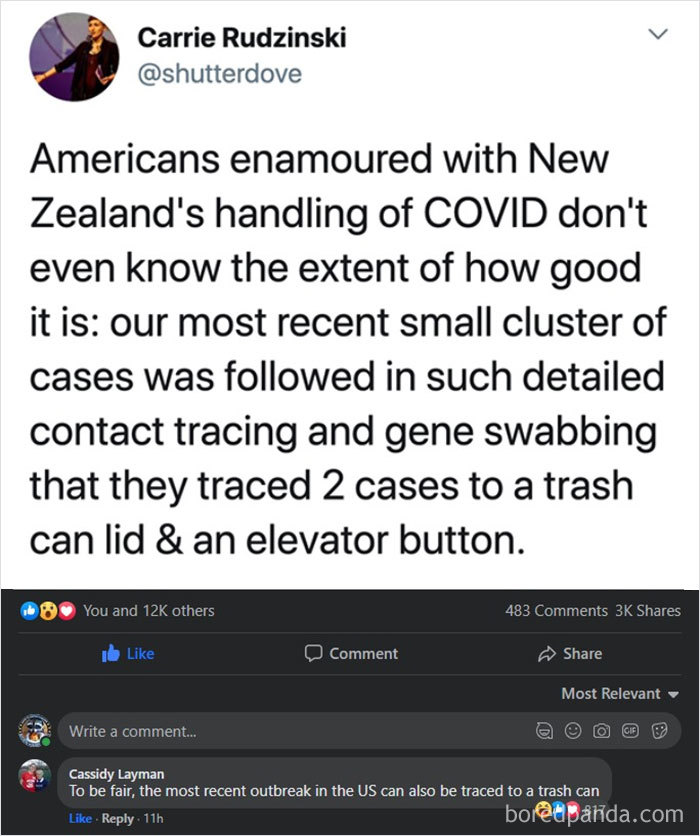Like Cassidy Layman's comment
This screenshot has width=700, height=836.
81,818
